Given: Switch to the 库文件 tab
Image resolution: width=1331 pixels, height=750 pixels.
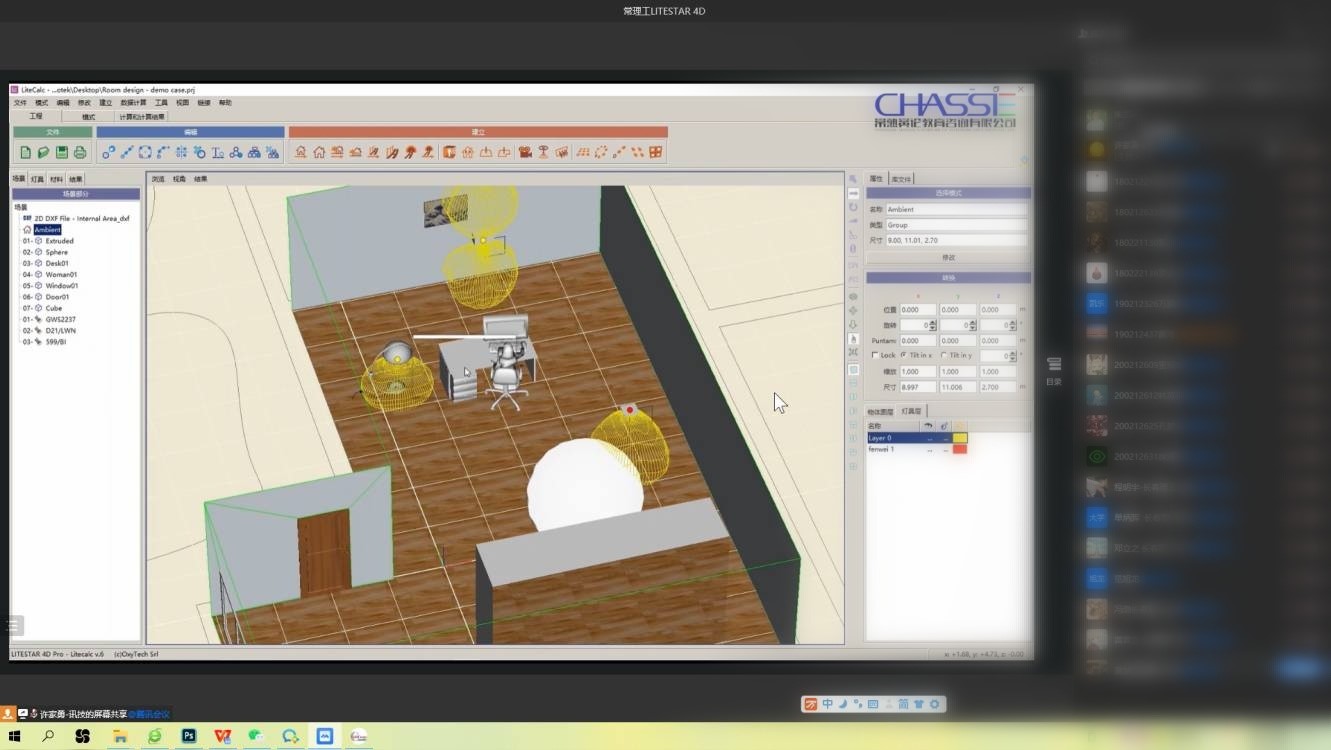Looking at the screenshot, I should [x=901, y=179].
